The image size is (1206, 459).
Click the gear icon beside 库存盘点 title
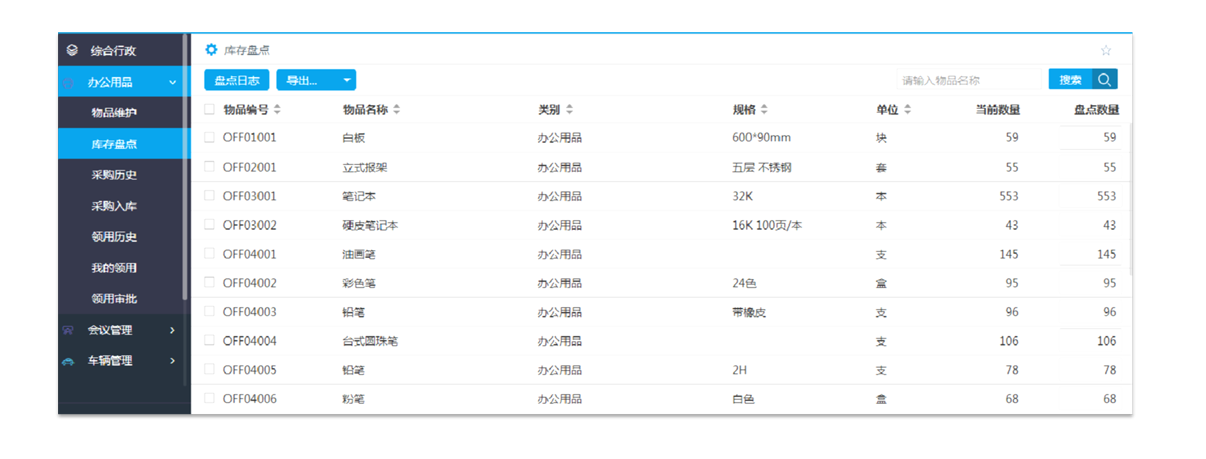tap(211, 50)
